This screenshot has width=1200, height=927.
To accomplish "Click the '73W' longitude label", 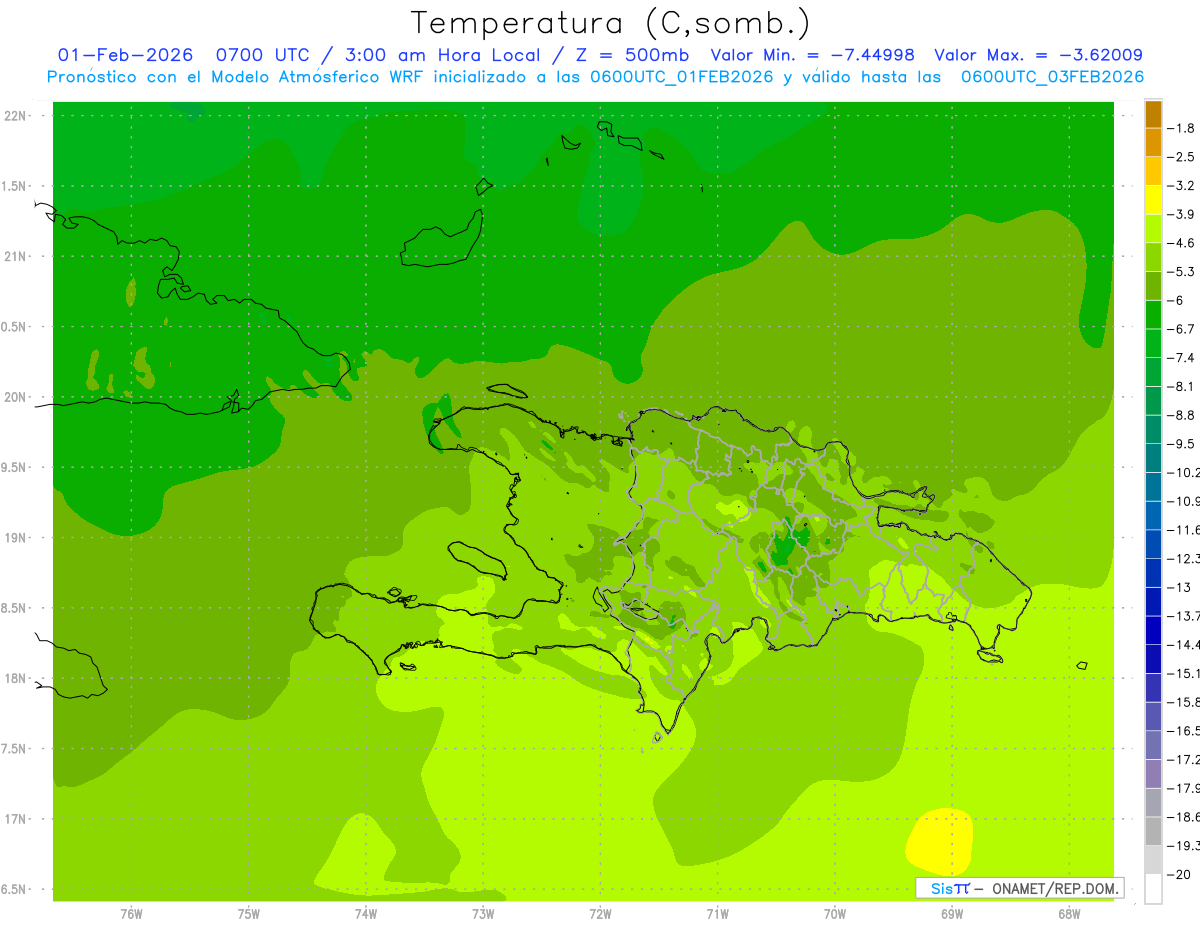I will [x=483, y=913].
